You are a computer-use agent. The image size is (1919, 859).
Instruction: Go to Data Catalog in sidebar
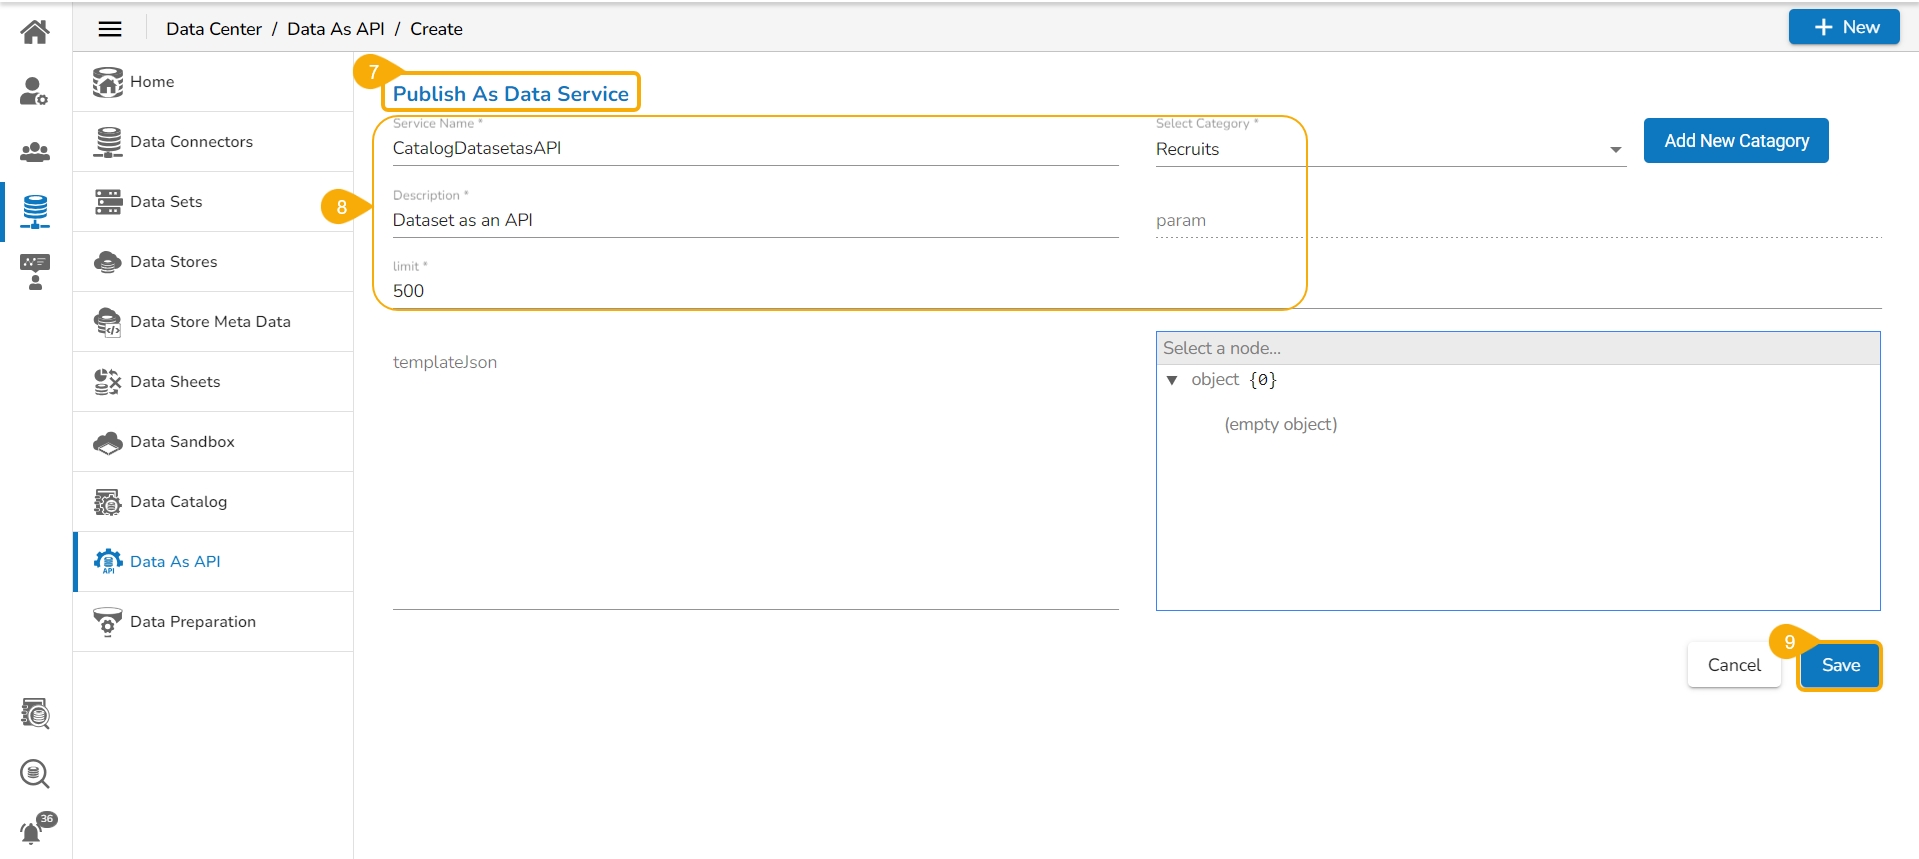point(178,502)
